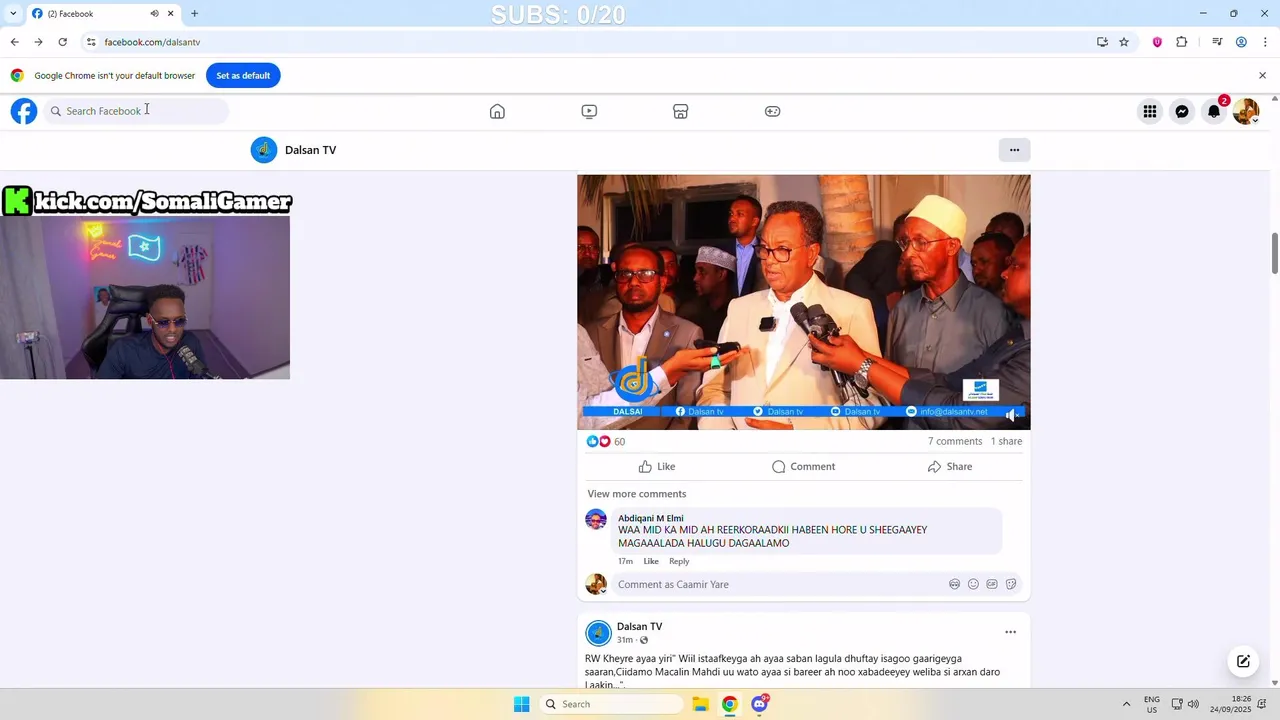Click the 31m post timestamp
This screenshot has height=720, width=1280.
[625, 640]
